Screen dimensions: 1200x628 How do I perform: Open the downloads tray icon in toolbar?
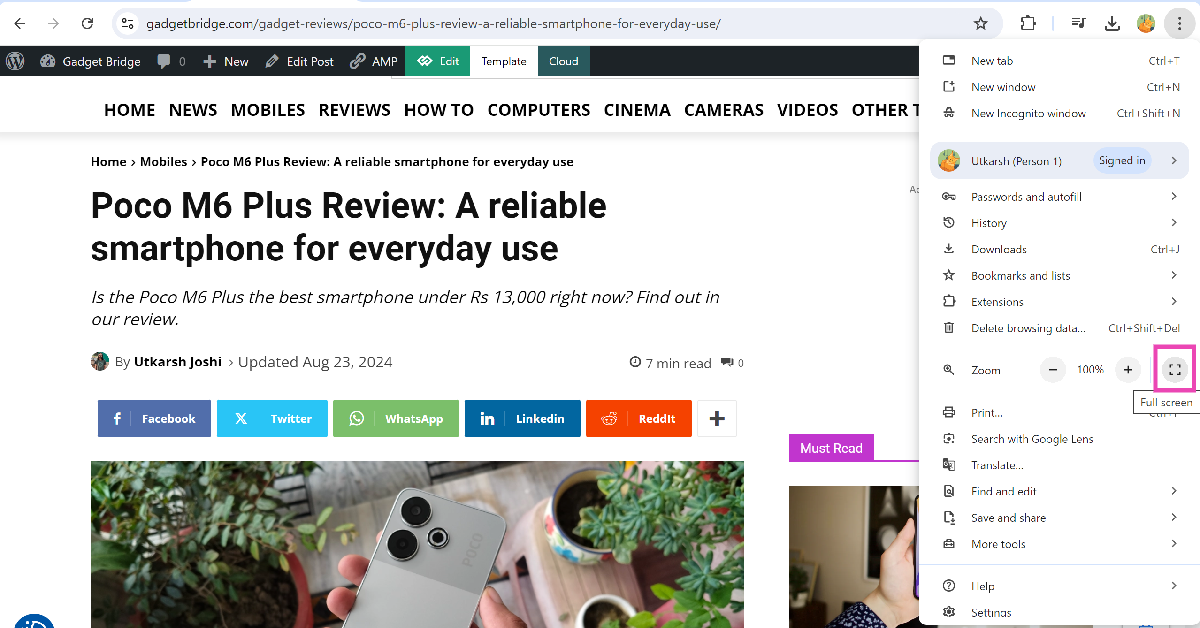[1112, 23]
